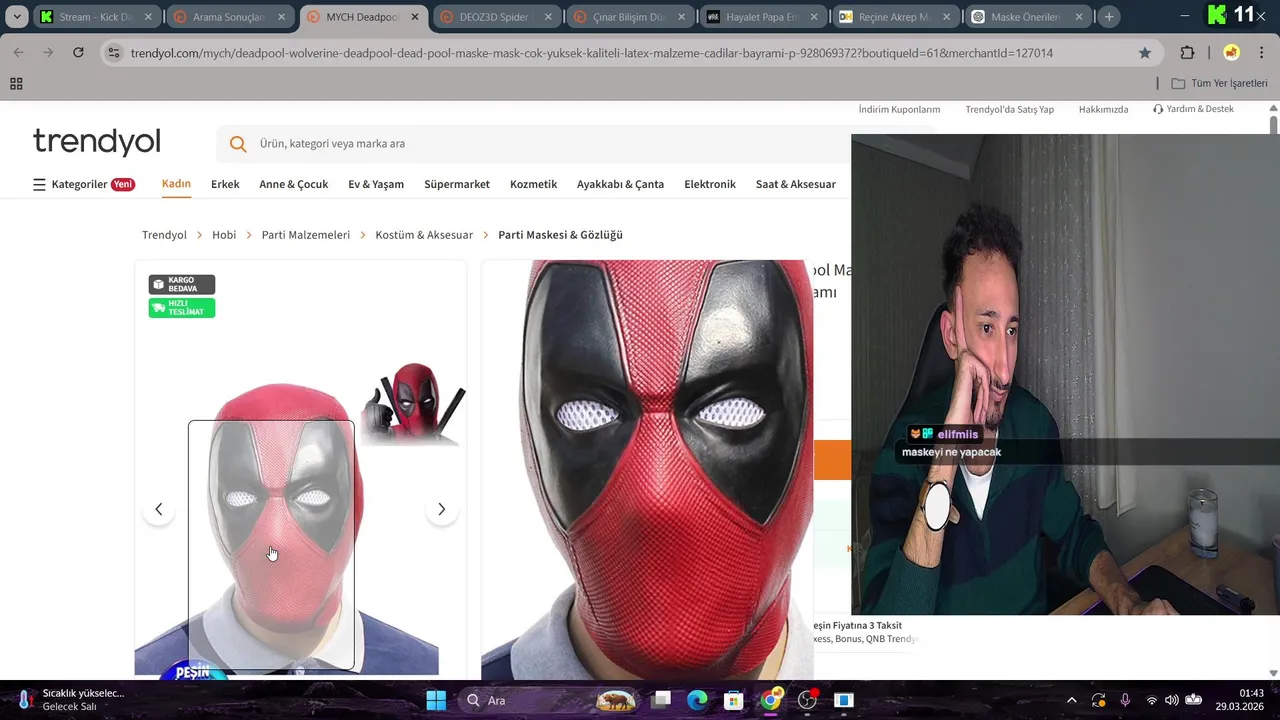Open the Wi-Fi network icon
1280x720 pixels.
click(x=1151, y=700)
